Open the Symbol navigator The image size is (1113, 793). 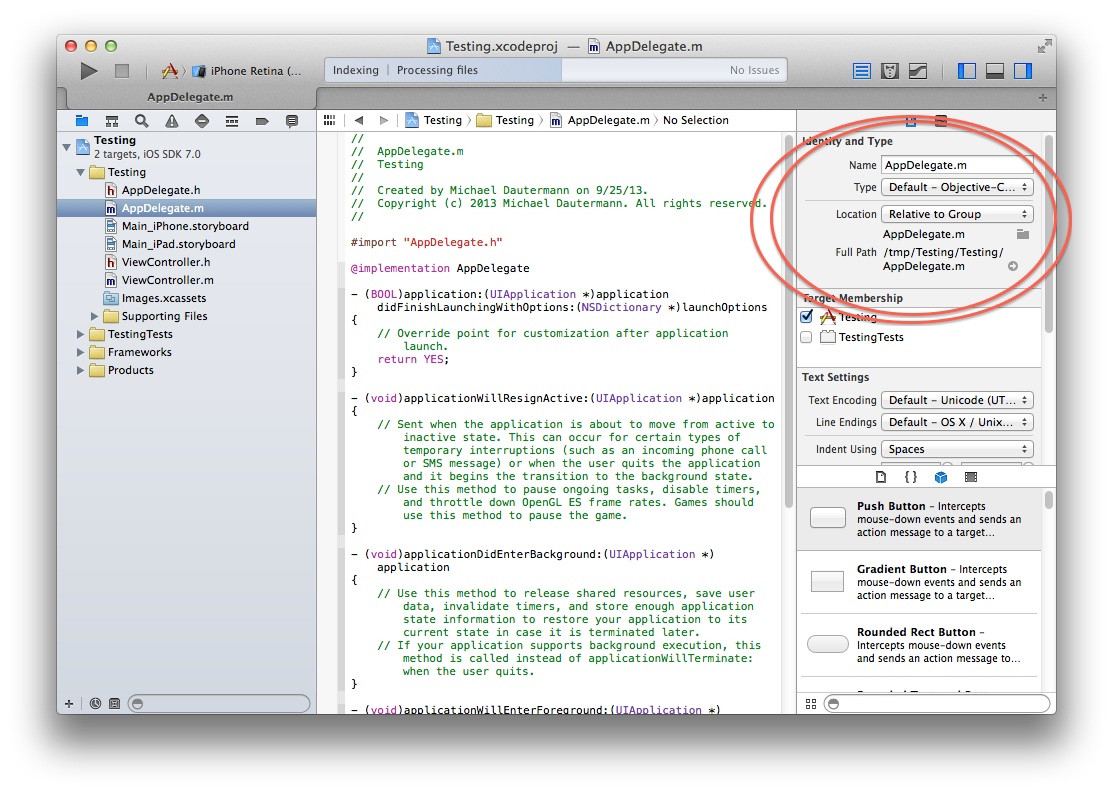click(111, 121)
